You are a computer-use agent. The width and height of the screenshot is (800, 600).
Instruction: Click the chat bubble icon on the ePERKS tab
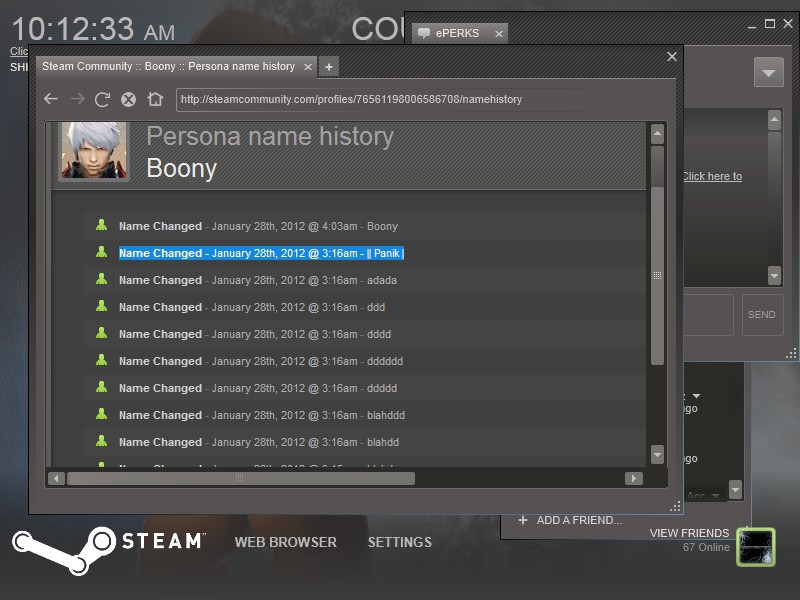[x=424, y=33]
